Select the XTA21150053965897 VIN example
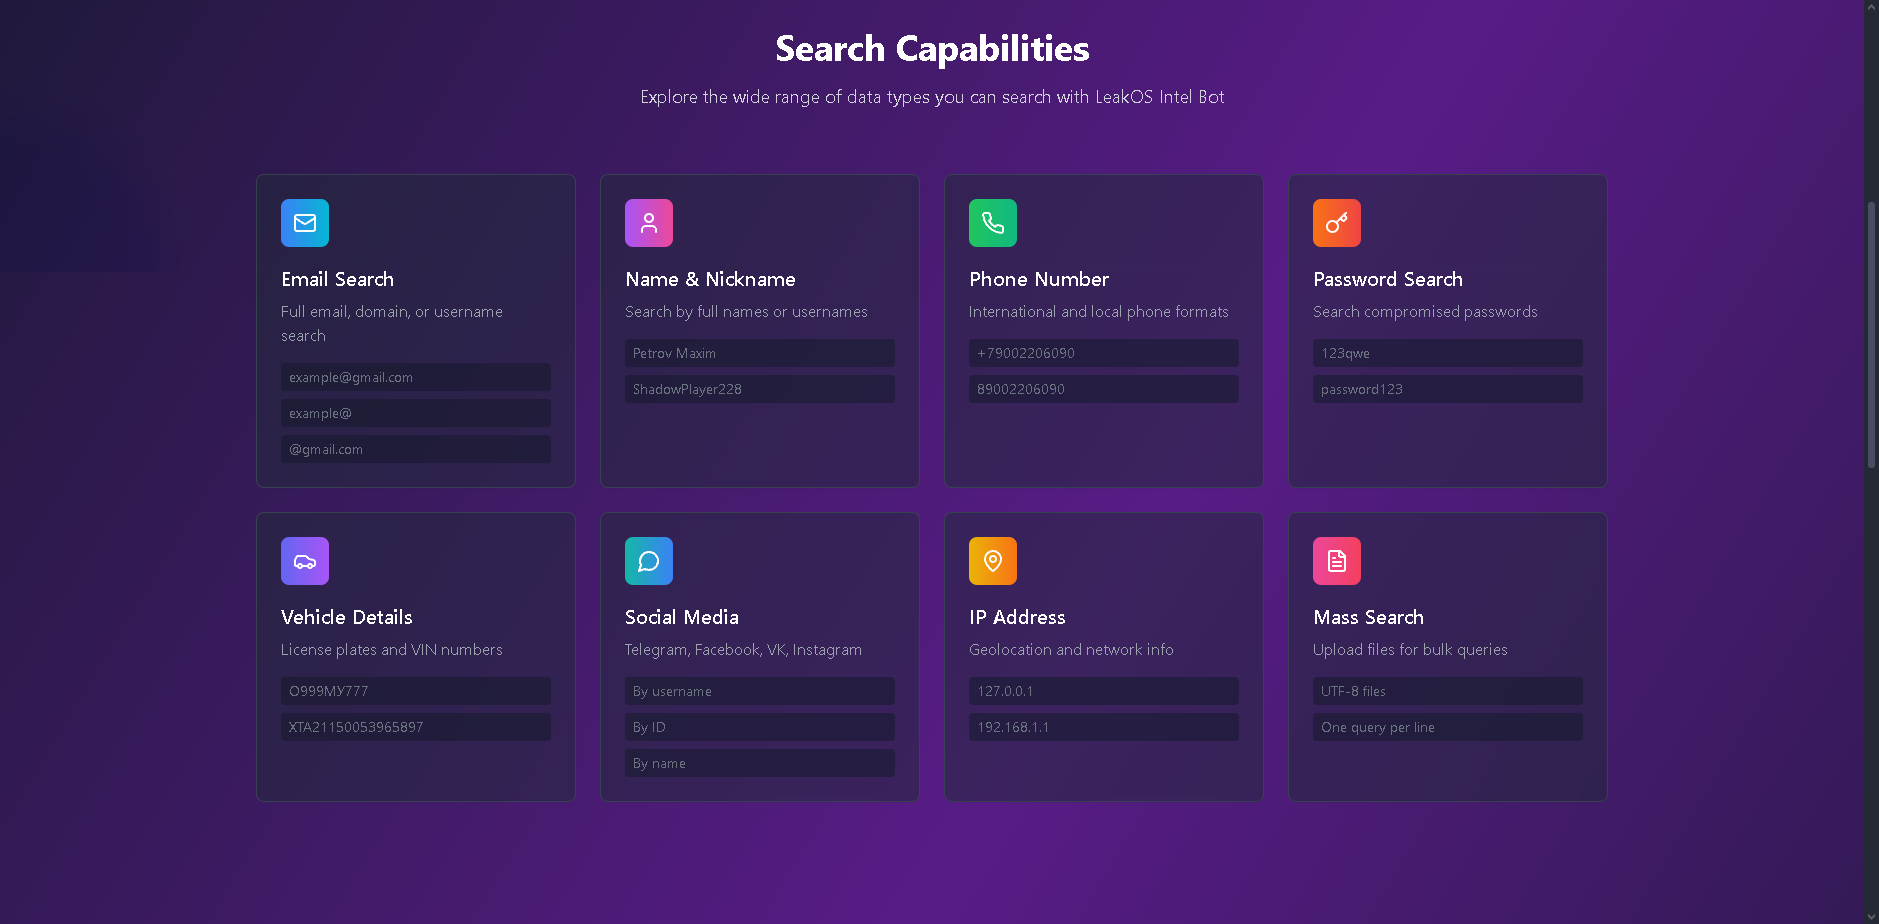The height and width of the screenshot is (924, 1879). tap(416, 727)
